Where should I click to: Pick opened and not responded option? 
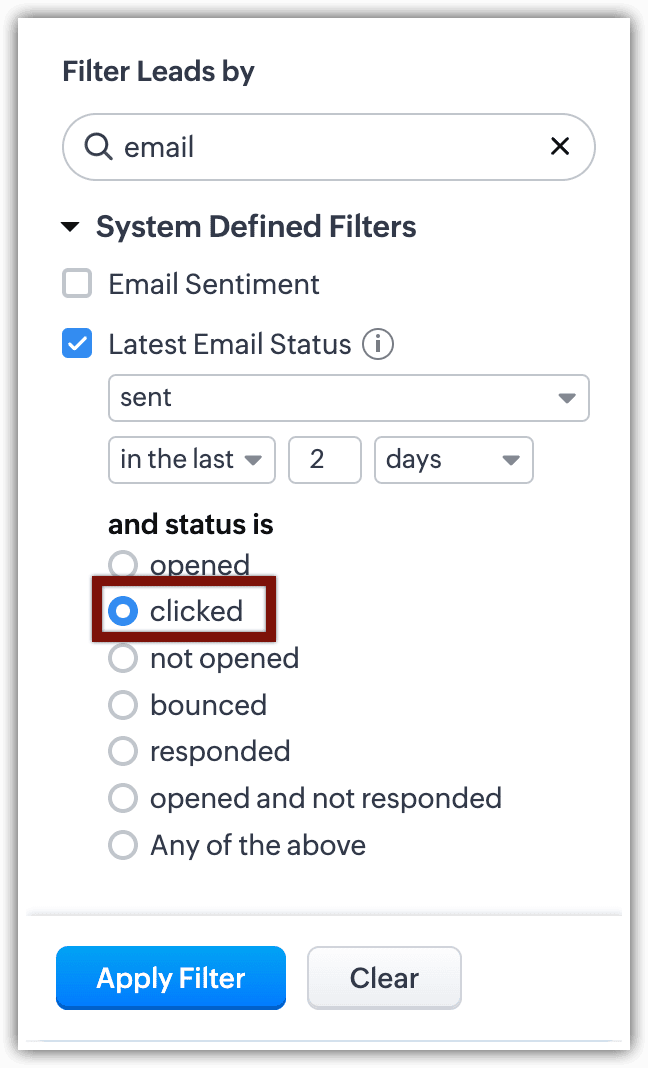coord(123,798)
